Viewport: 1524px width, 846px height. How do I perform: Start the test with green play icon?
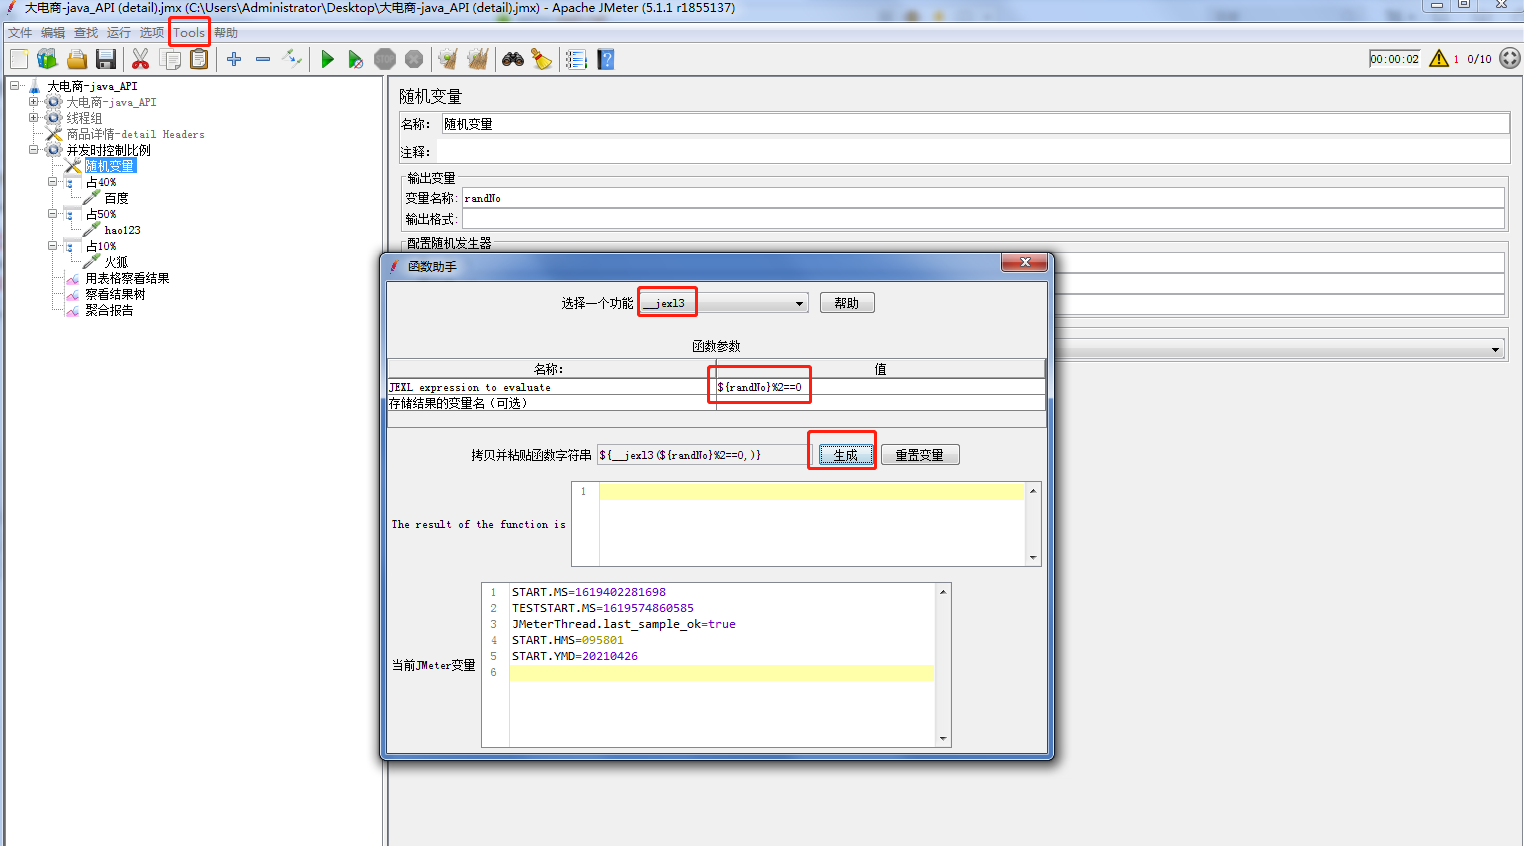[327, 59]
